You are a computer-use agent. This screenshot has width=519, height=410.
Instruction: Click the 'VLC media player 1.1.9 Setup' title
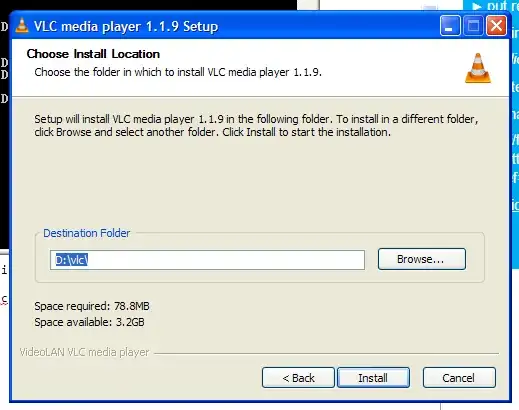coord(126,26)
